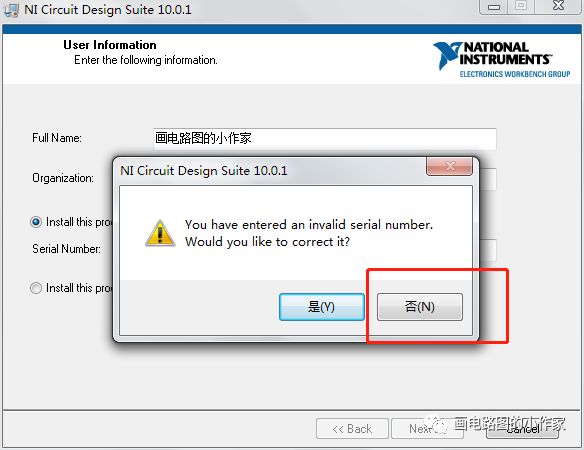584x450 pixels.
Task: Click the Full Name input field
Action: [324, 139]
